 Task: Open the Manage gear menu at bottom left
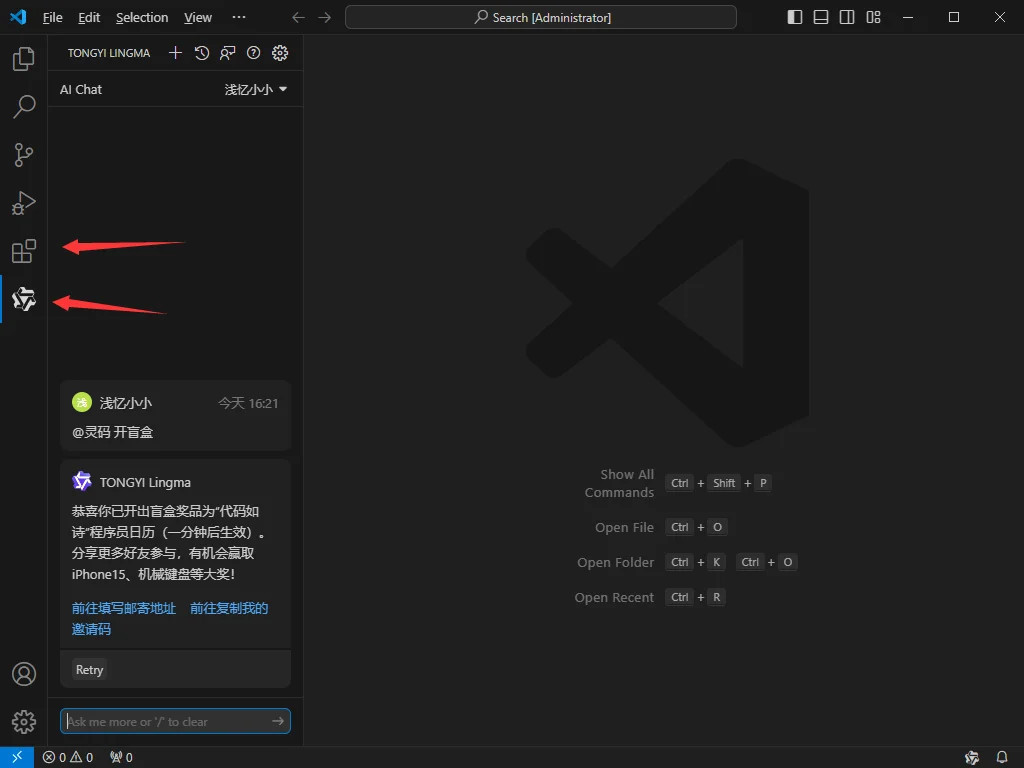24,721
